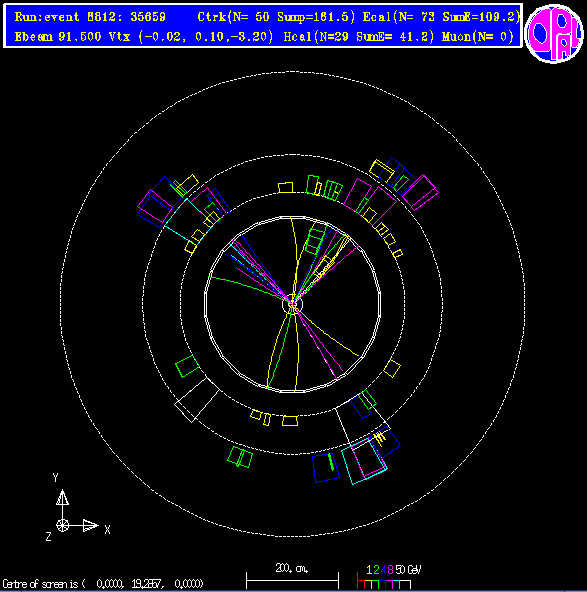Select the Ecal(N= 73 SumE=109.2) readout

click(441, 17)
